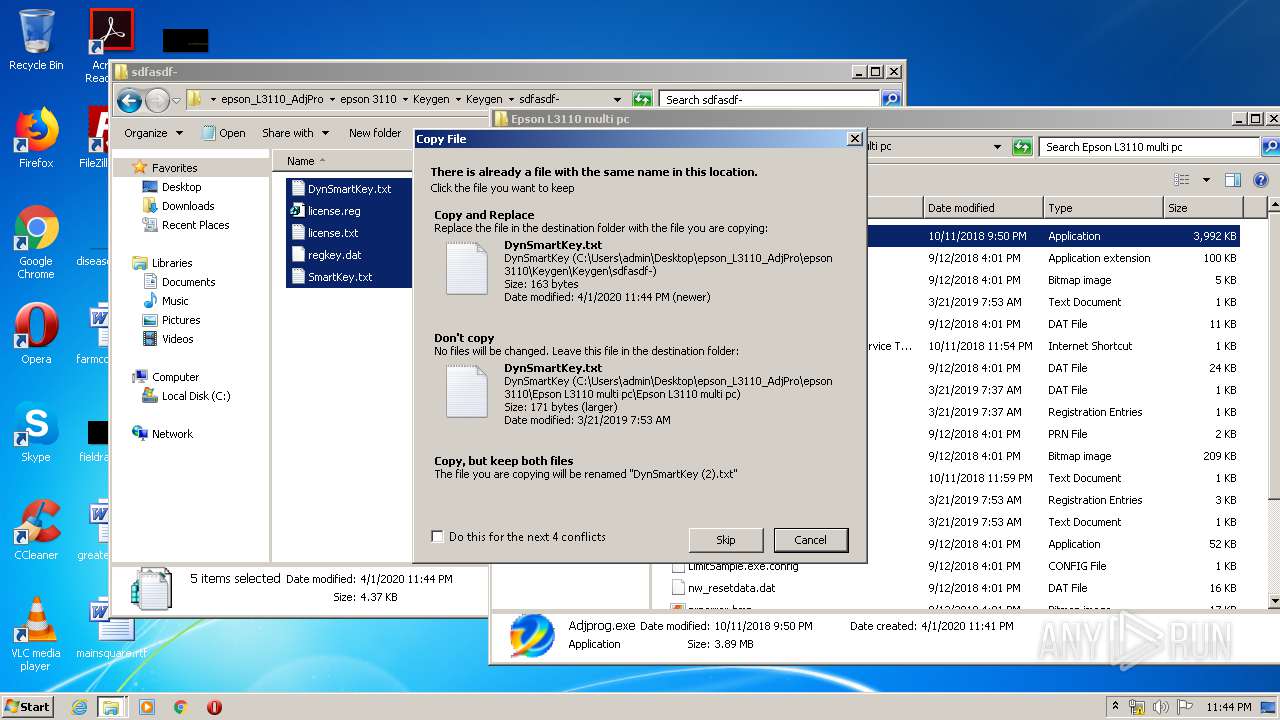Screen dimensions: 1280x720
Task: Click New folder toolbar command
Action: coord(375,133)
